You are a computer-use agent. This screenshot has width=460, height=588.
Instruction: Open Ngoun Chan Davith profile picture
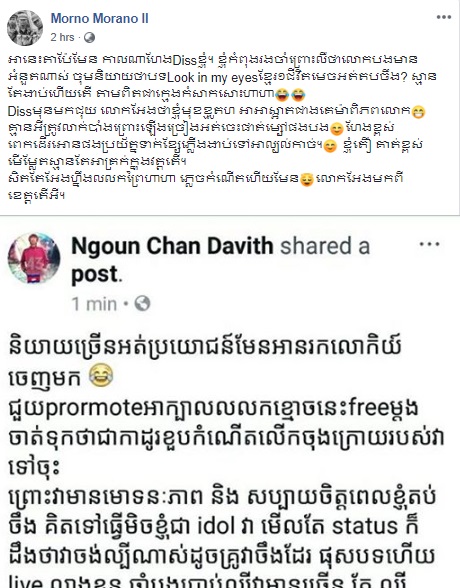34,258
